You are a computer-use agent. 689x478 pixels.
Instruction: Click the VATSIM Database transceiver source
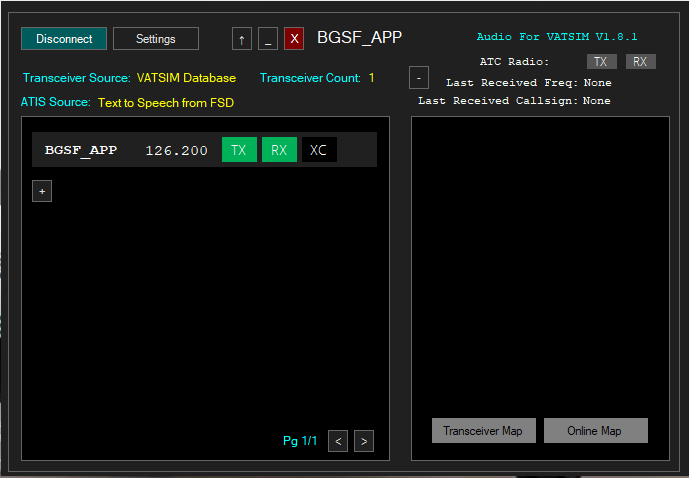(x=186, y=78)
